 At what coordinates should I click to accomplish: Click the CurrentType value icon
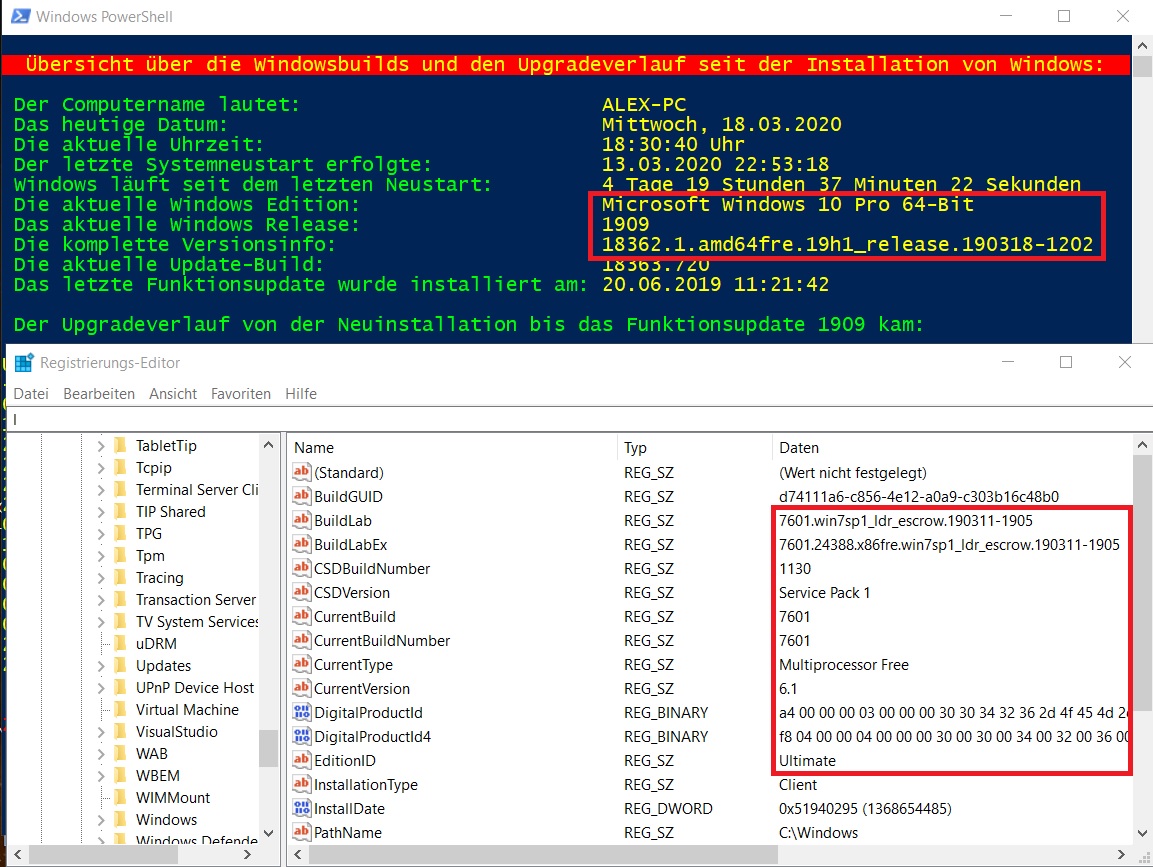click(301, 665)
